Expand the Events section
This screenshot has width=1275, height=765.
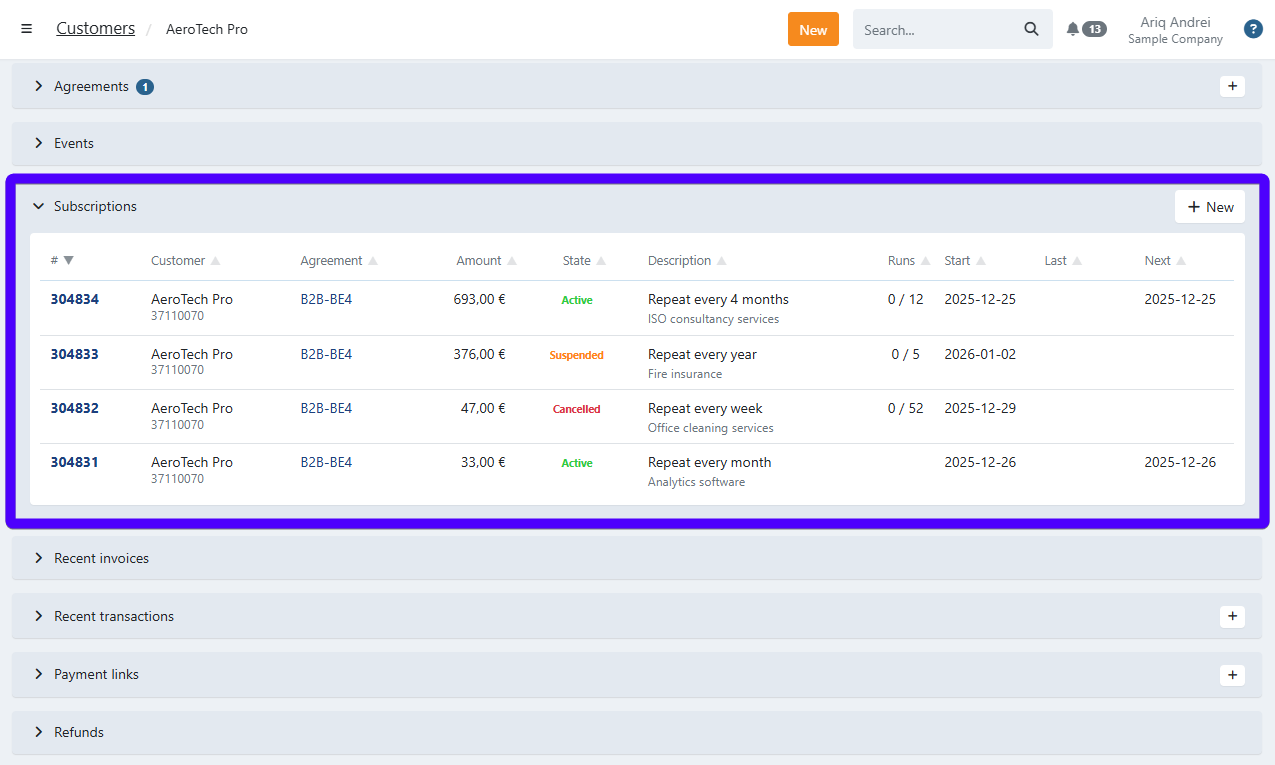coord(73,143)
